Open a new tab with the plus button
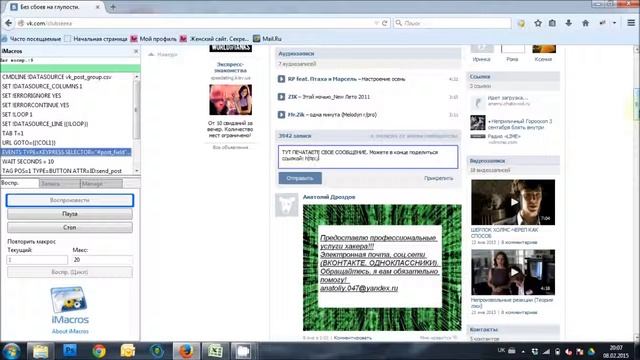Viewport: 640px width, 360px height. [113, 7]
